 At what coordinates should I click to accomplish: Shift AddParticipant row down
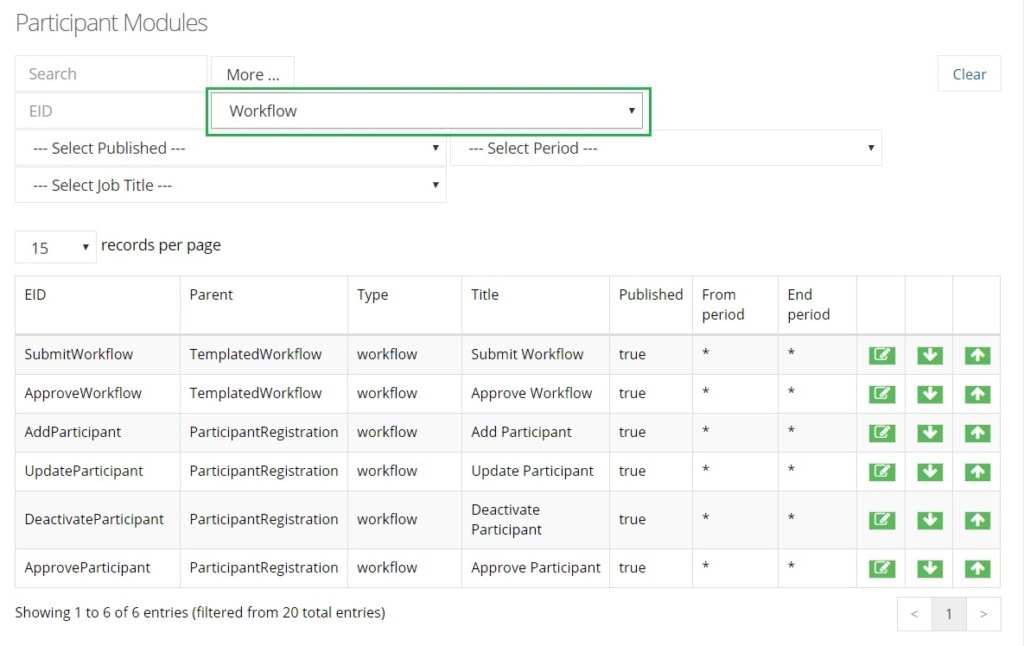930,432
